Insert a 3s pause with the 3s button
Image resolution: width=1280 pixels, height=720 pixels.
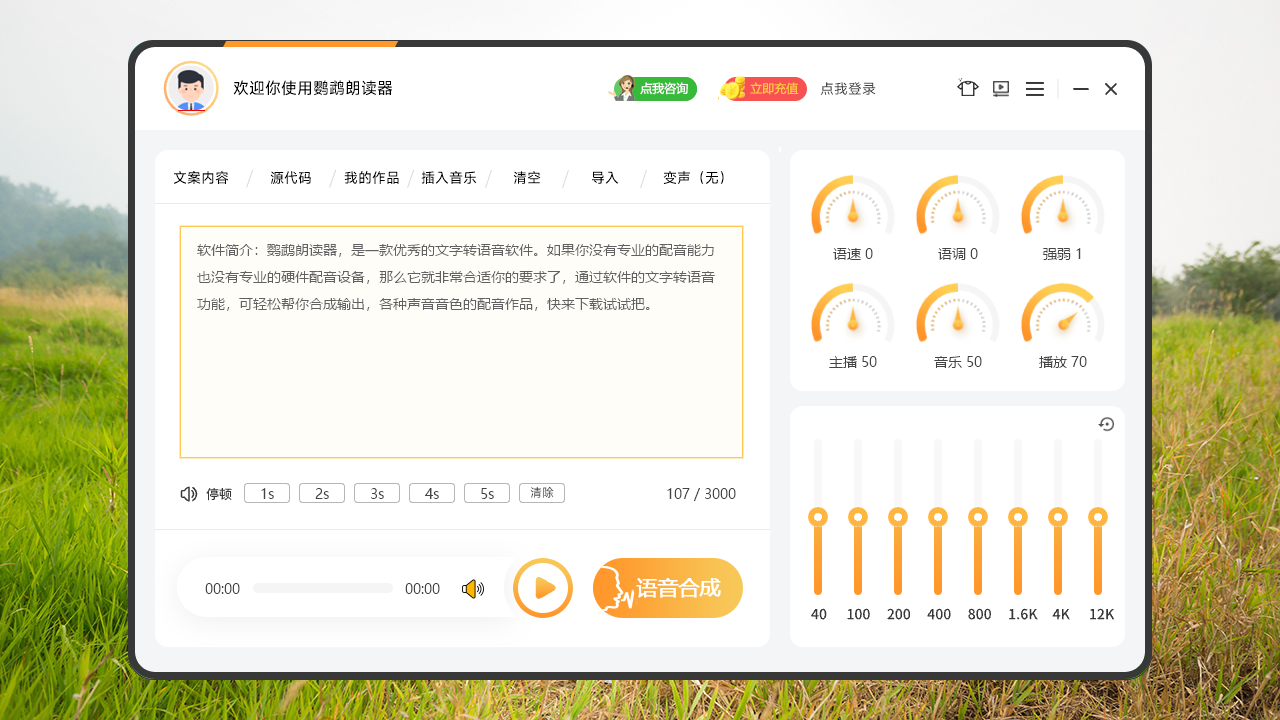[377, 492]
